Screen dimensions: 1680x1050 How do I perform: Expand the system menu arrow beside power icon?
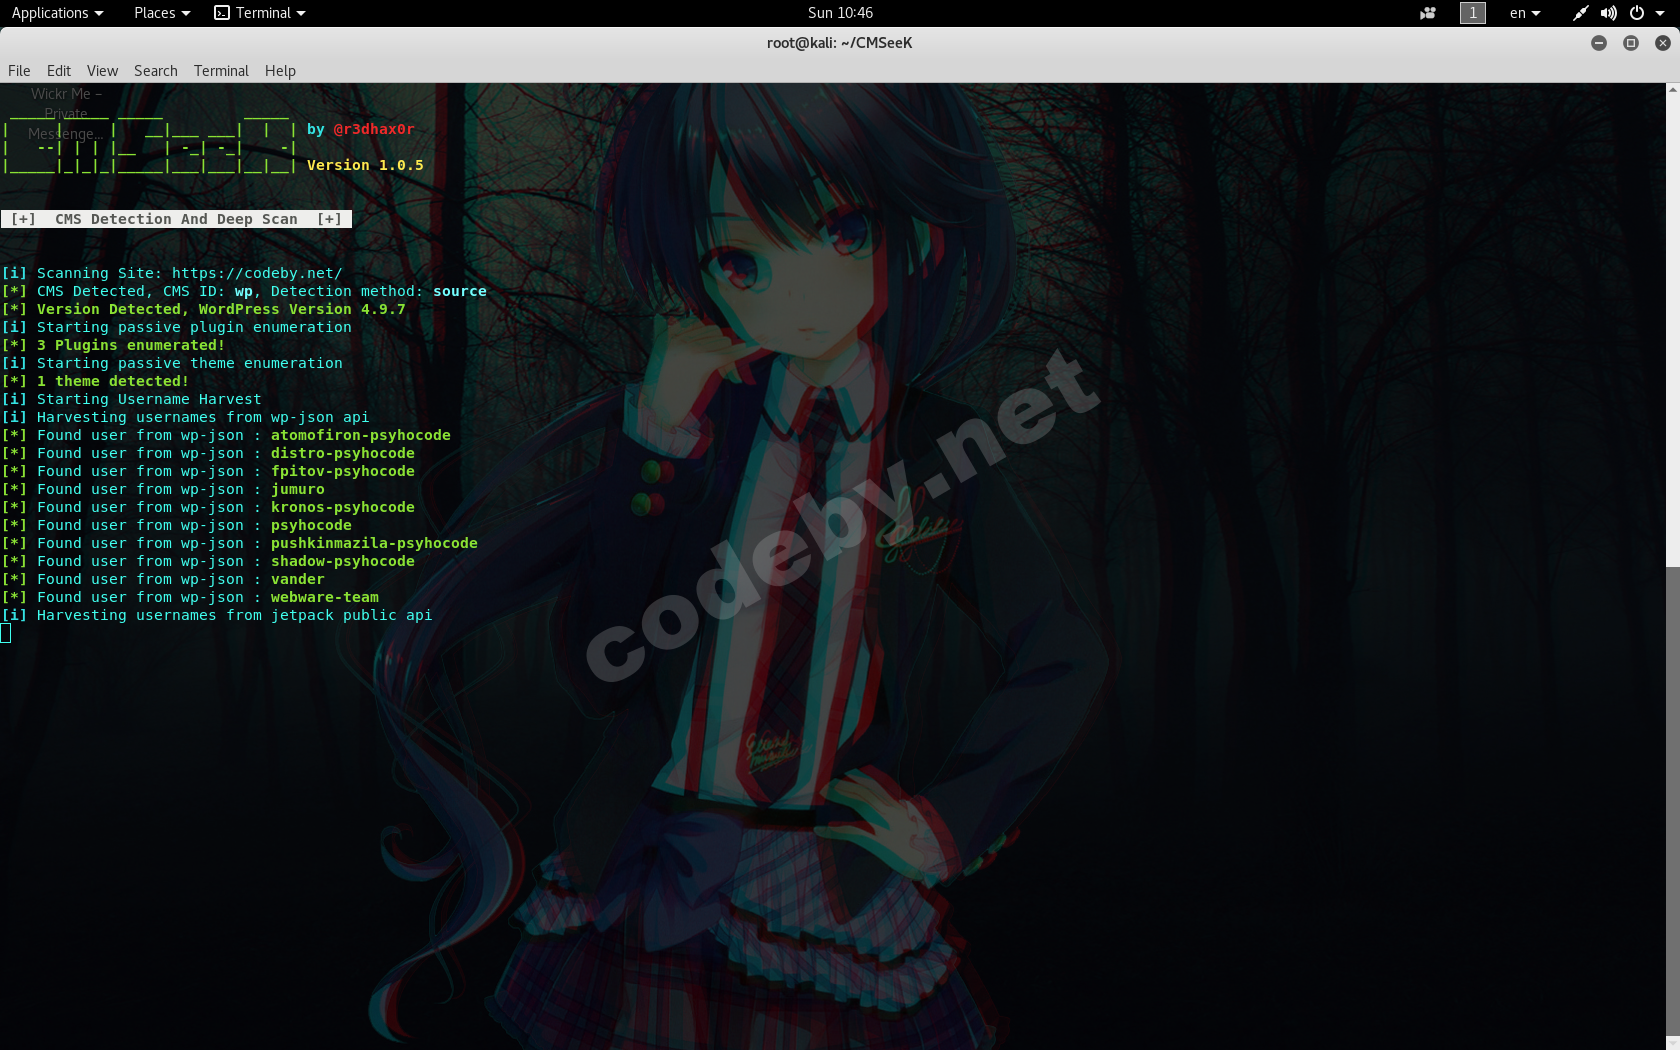pyautogui.click(x=1660, y=13)
